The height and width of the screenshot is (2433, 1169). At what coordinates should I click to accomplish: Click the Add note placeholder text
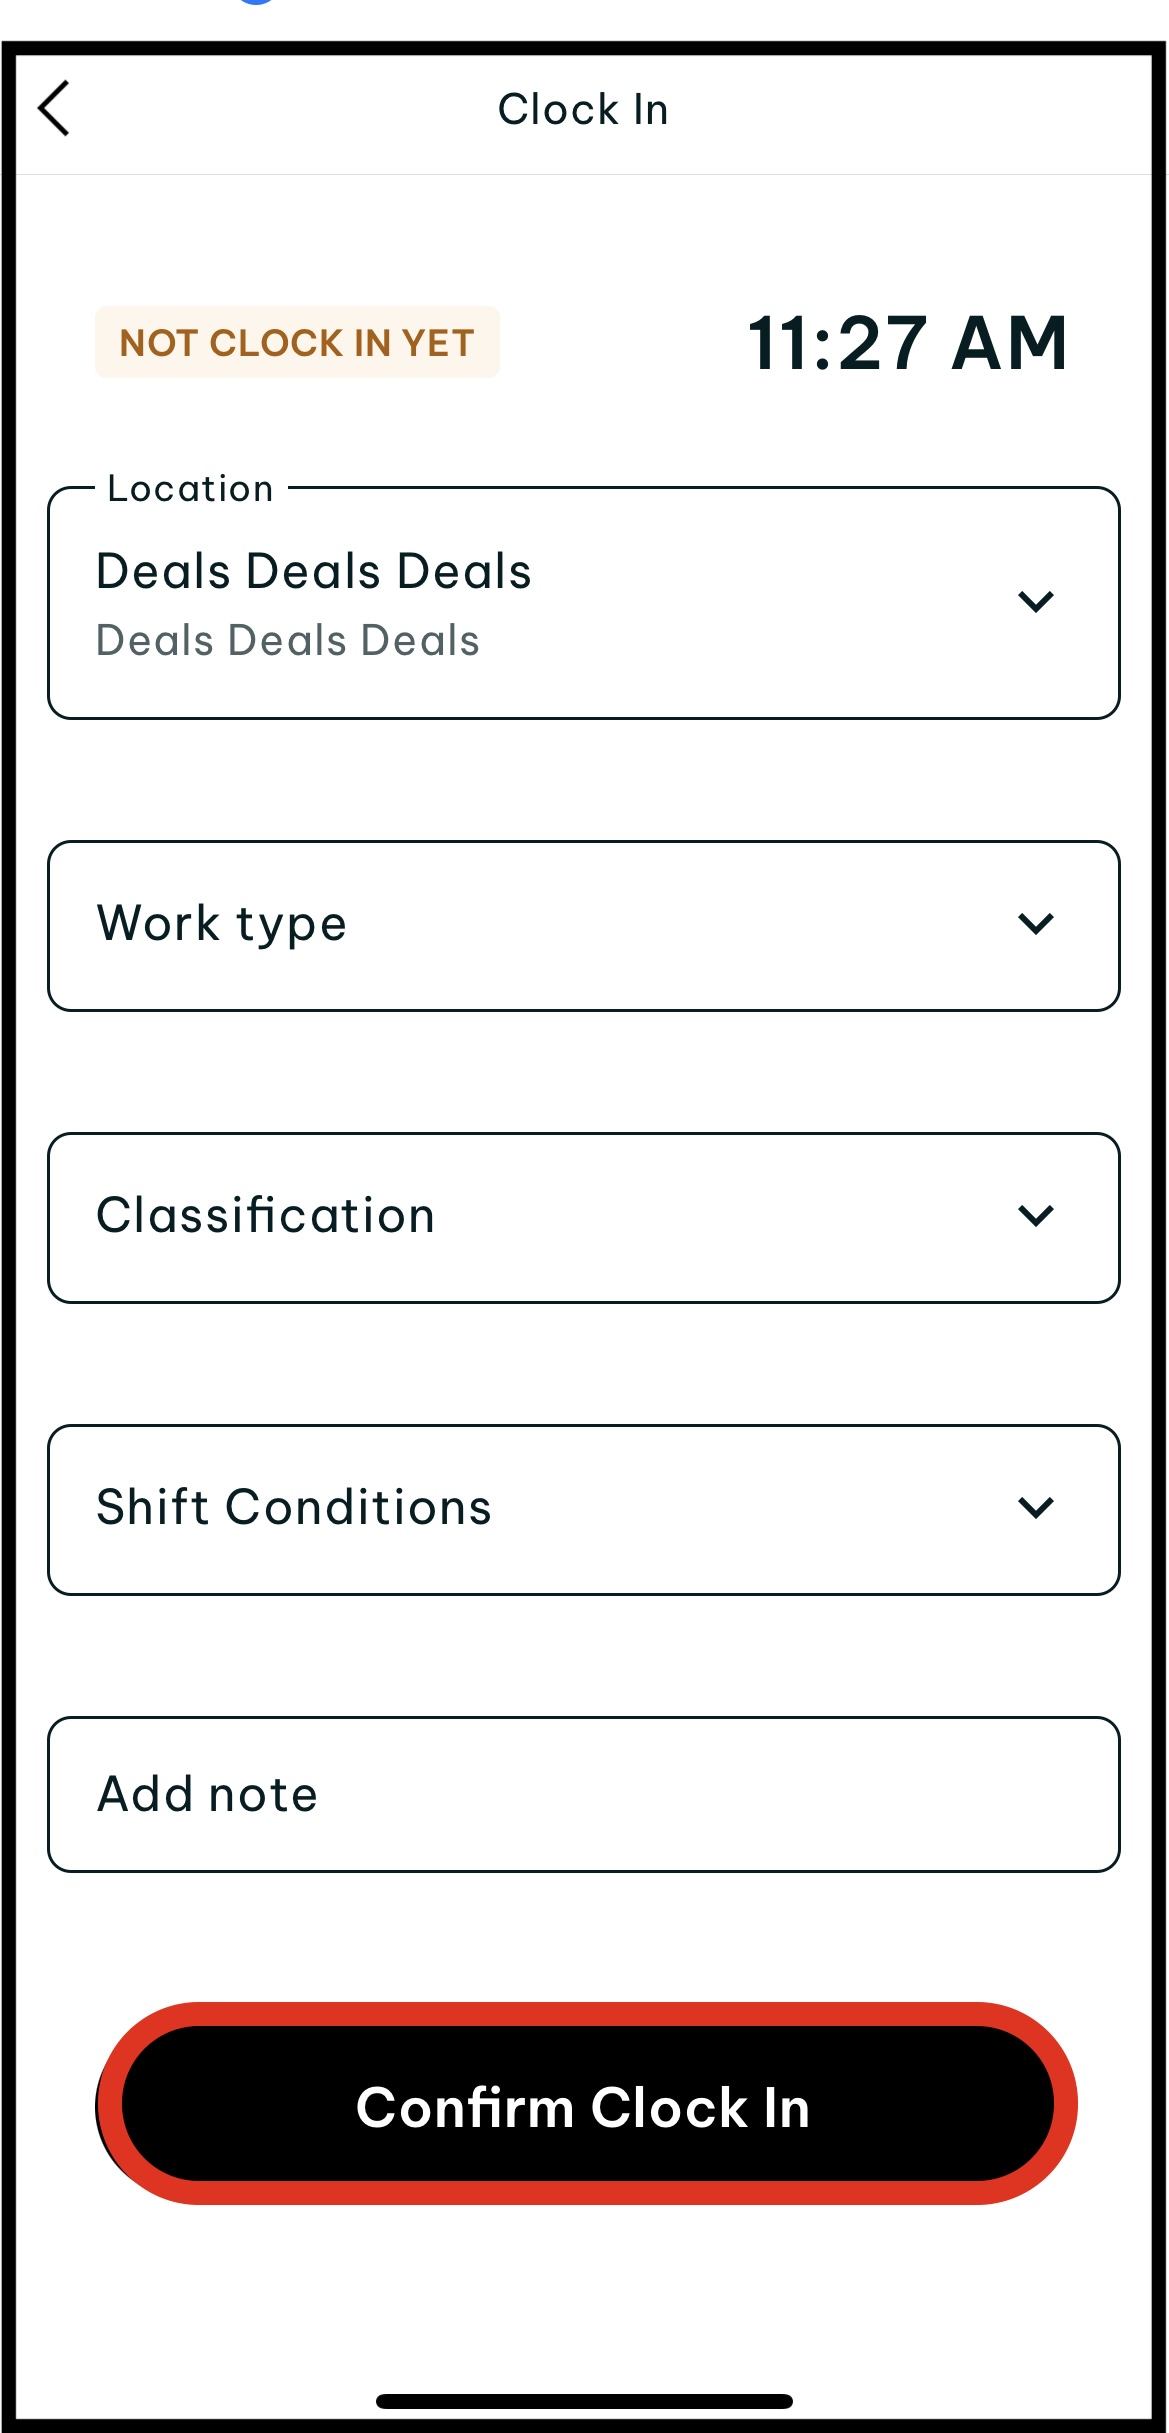[x=208, y=1794]
